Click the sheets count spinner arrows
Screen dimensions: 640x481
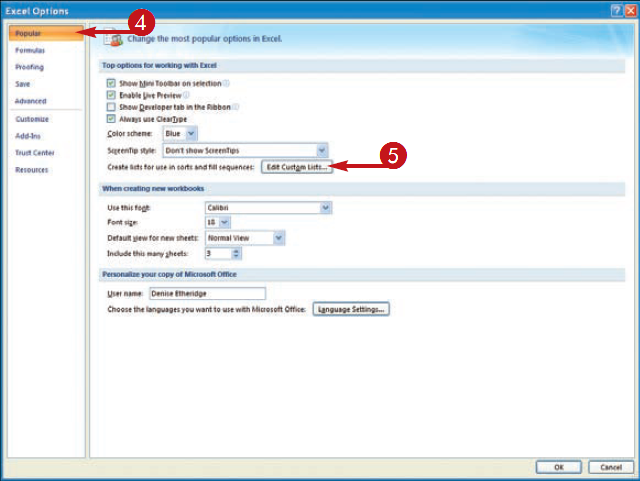pyautogui.click(x=236, y=254)
